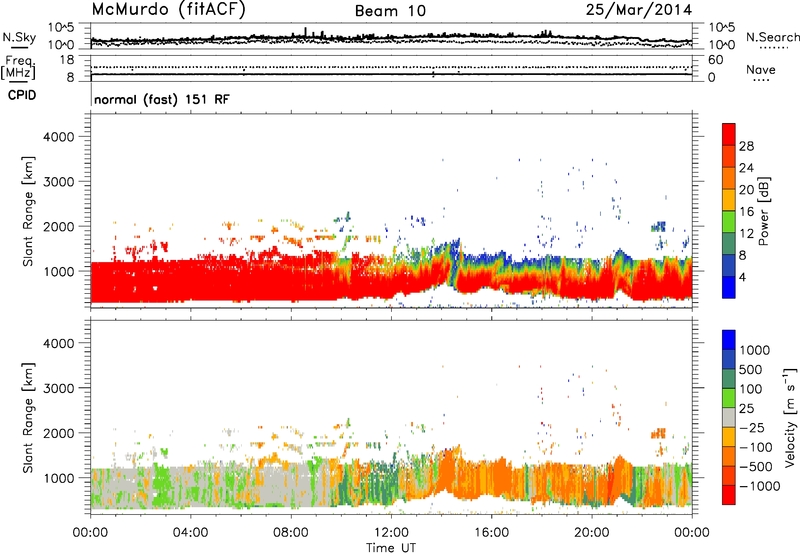Click the '18' frequency axis tick label
Viewport: 800px width, 554px height.
[67, 60]
